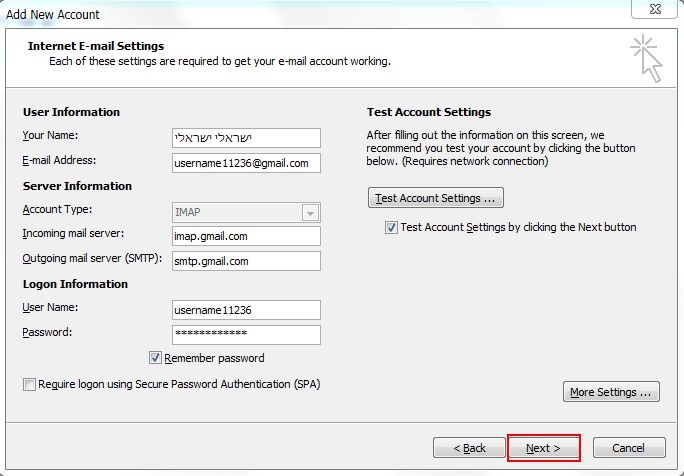Viewport: 684px width, 476px height.
Task: Cancel the account setup
Action: 629,447
